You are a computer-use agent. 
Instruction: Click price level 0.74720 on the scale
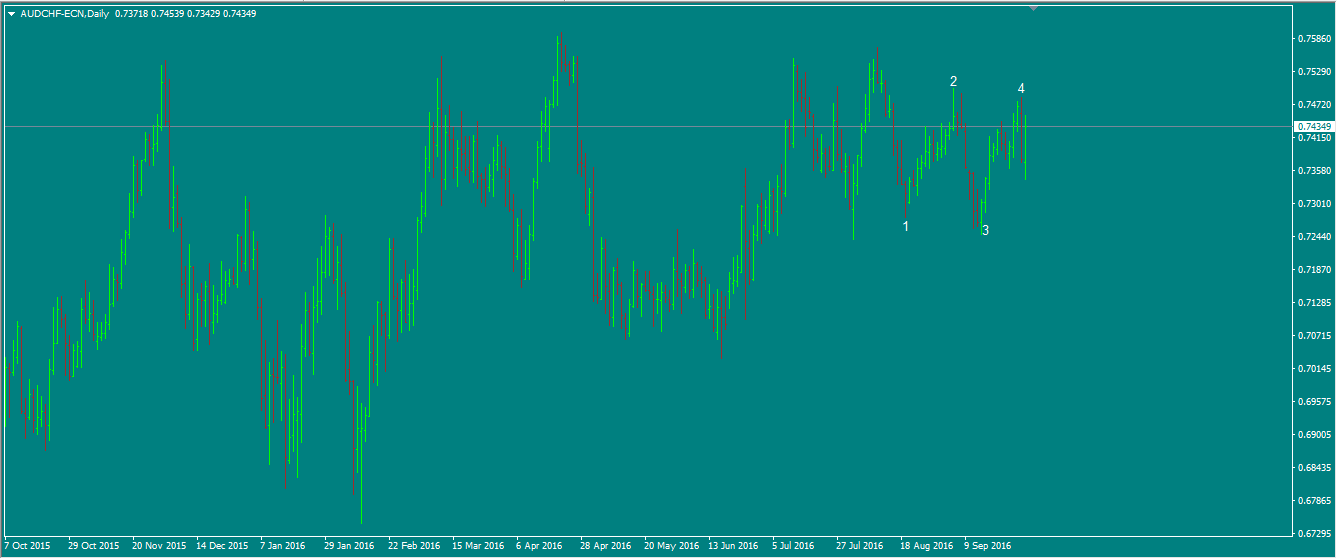1313,105
